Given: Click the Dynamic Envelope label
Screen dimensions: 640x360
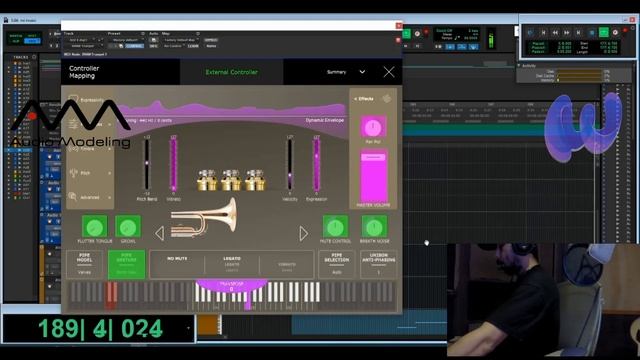Looking at the screenshot, I should click(324, 120).
